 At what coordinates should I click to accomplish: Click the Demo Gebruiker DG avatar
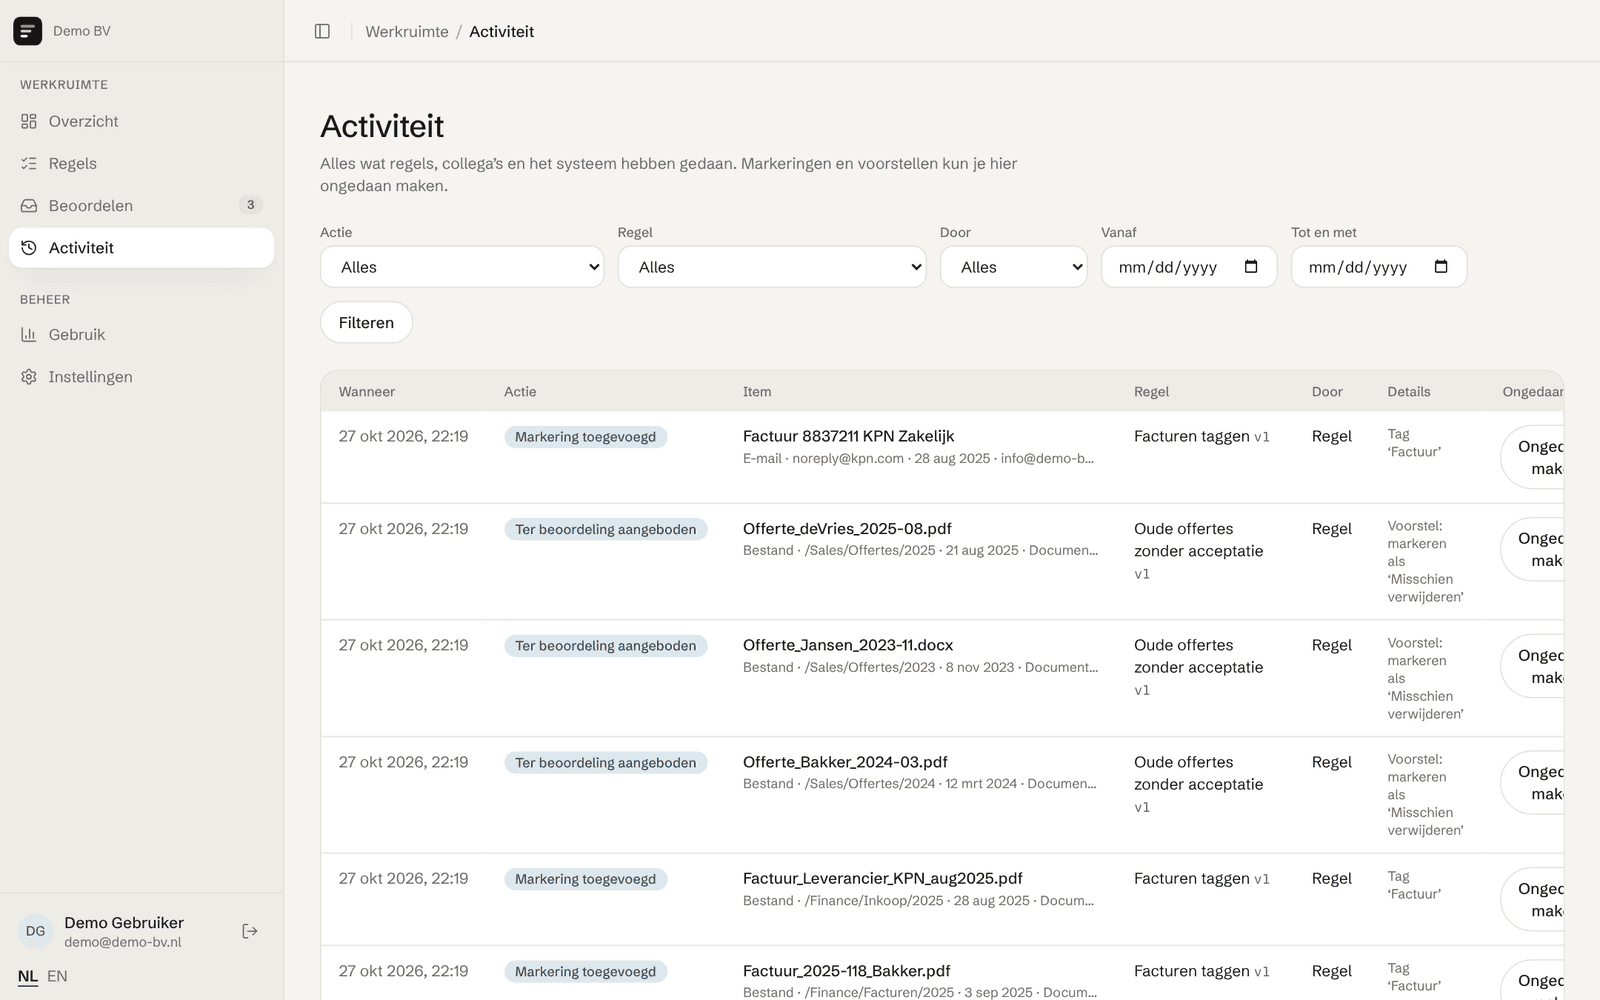[x=36, y=931]
